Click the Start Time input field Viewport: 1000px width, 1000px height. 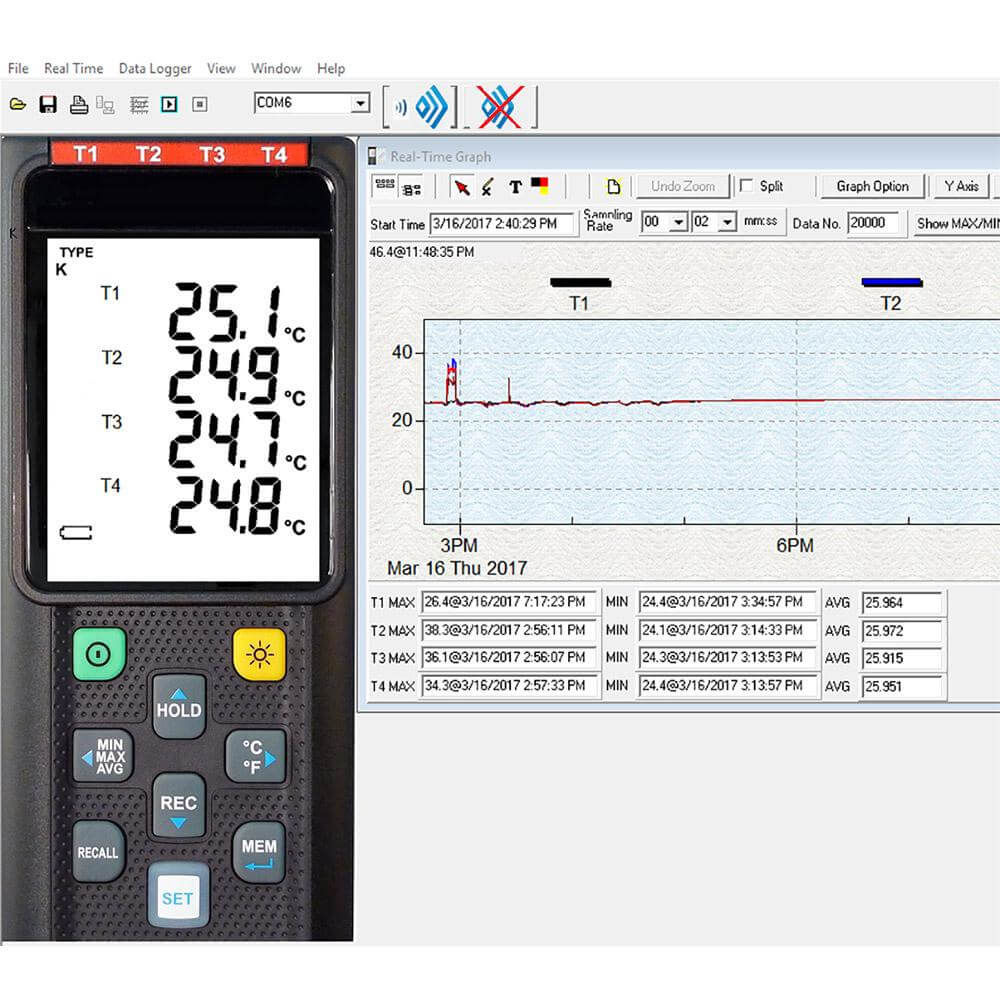502,224
